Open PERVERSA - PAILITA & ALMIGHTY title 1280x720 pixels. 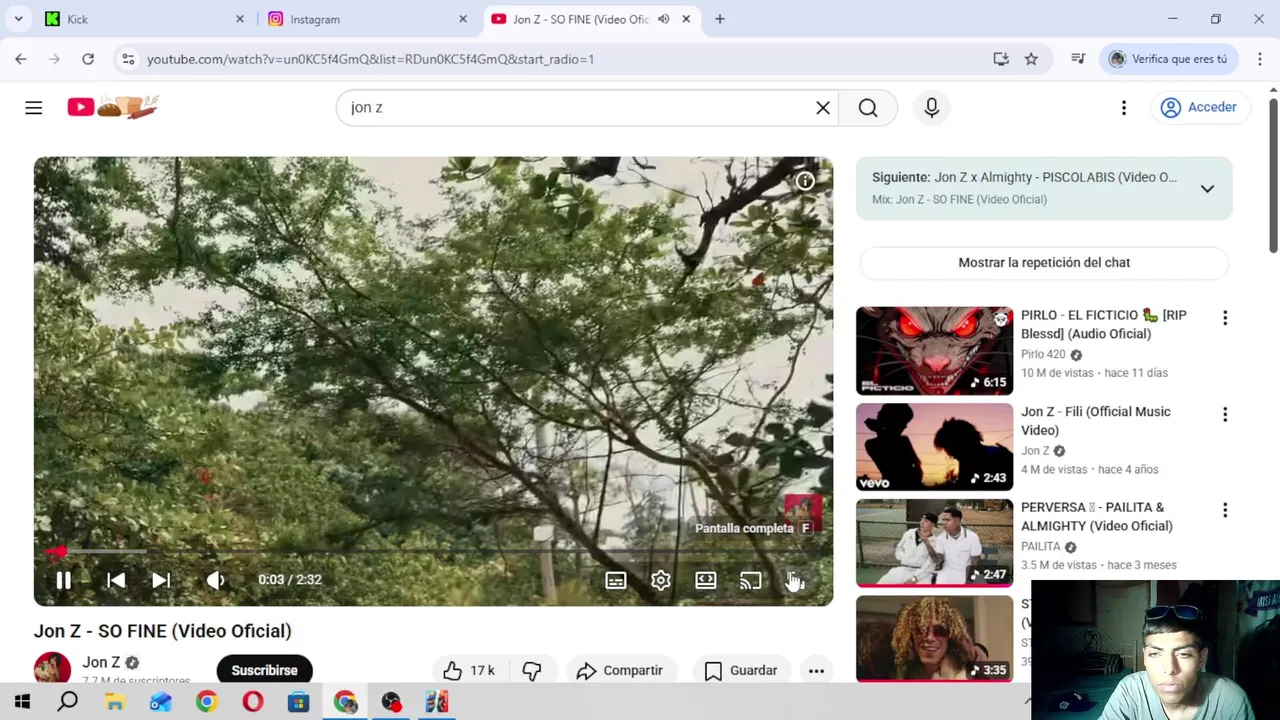1097,517
